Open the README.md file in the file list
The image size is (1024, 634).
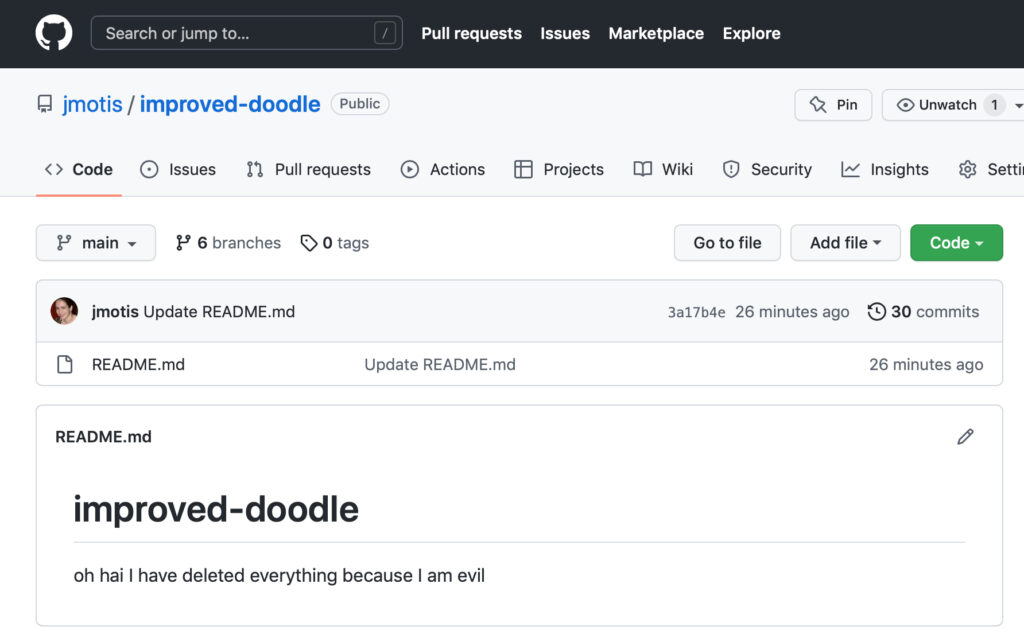138,364
